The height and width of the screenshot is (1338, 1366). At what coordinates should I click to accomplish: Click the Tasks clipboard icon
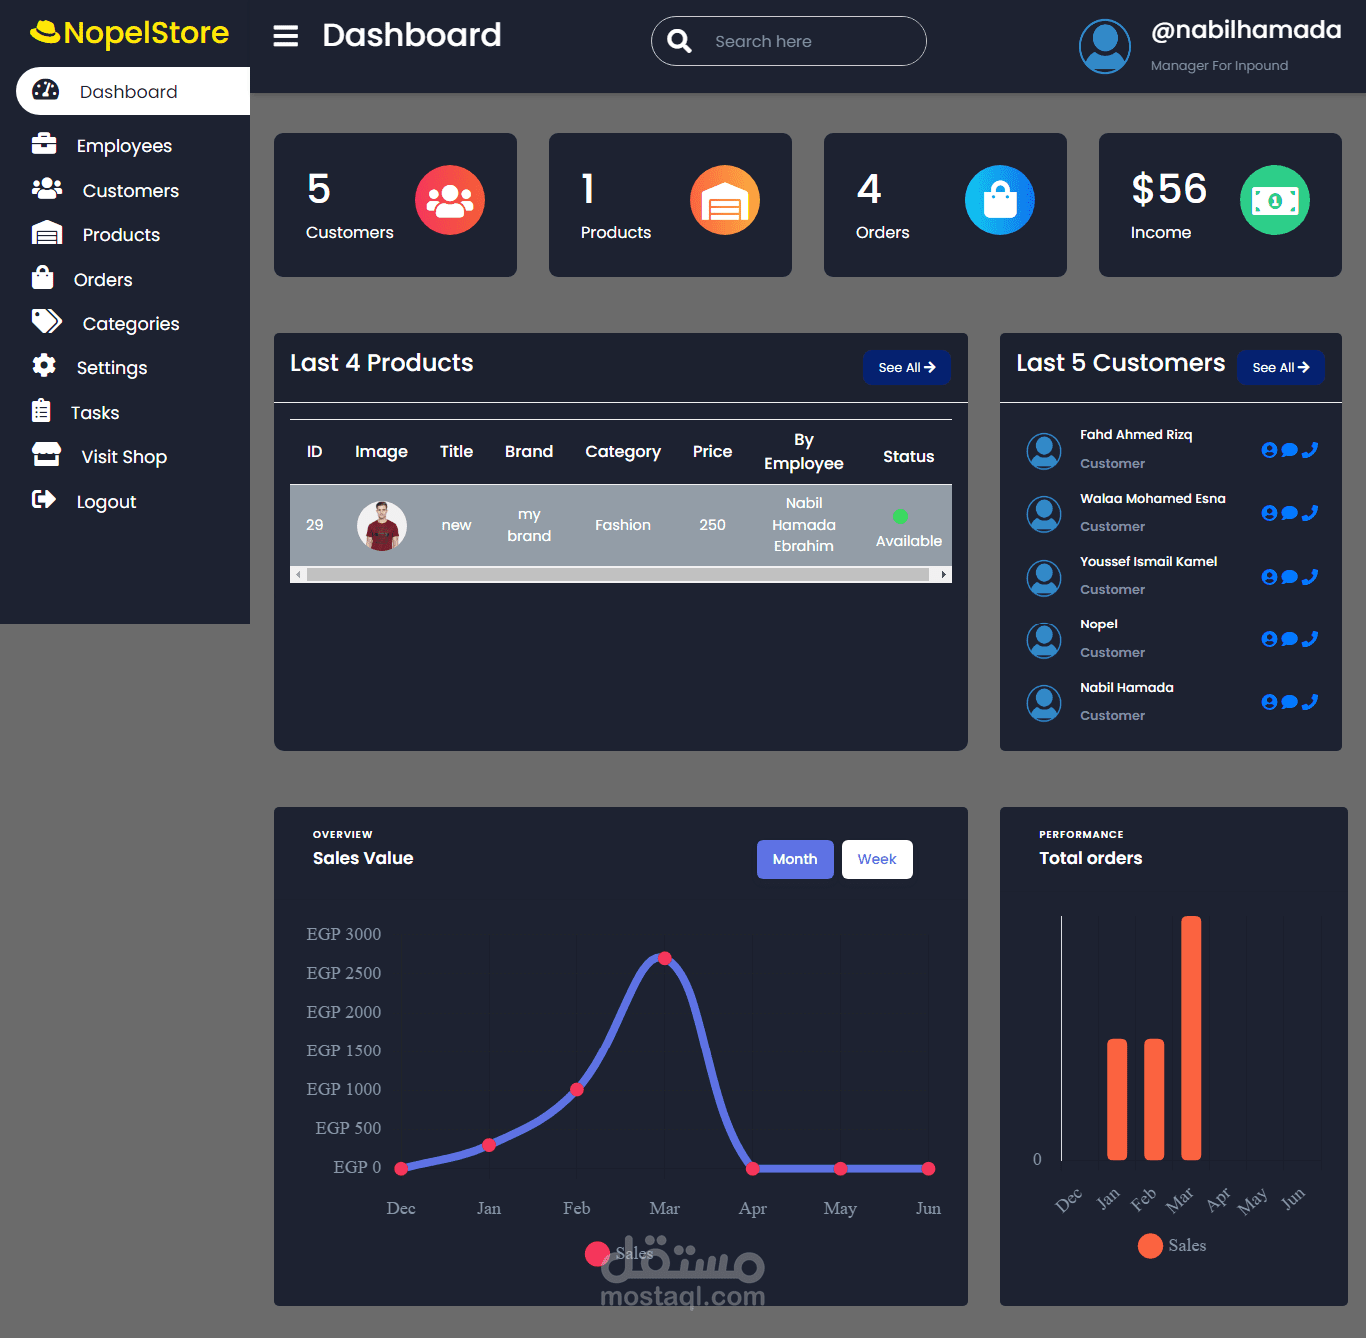(41, 410)
